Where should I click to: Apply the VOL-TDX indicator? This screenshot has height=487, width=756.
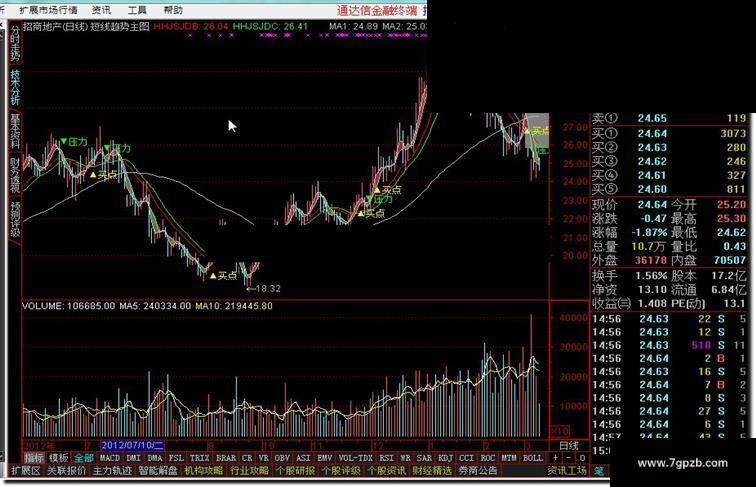(x=356, y=458)
